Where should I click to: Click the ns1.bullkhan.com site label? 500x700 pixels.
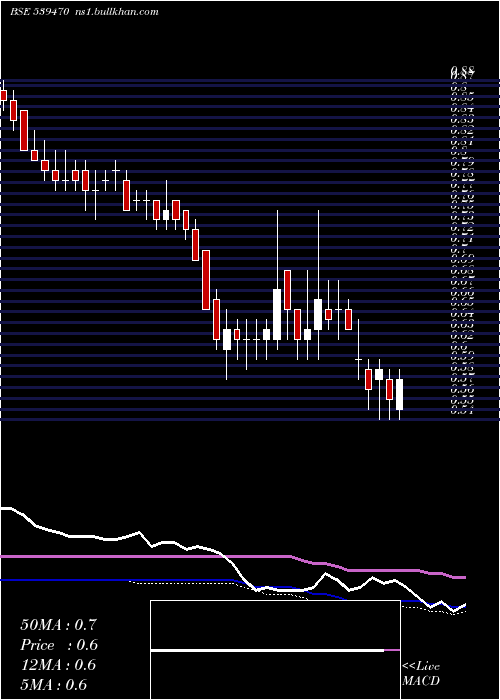(x=116, y=12)
